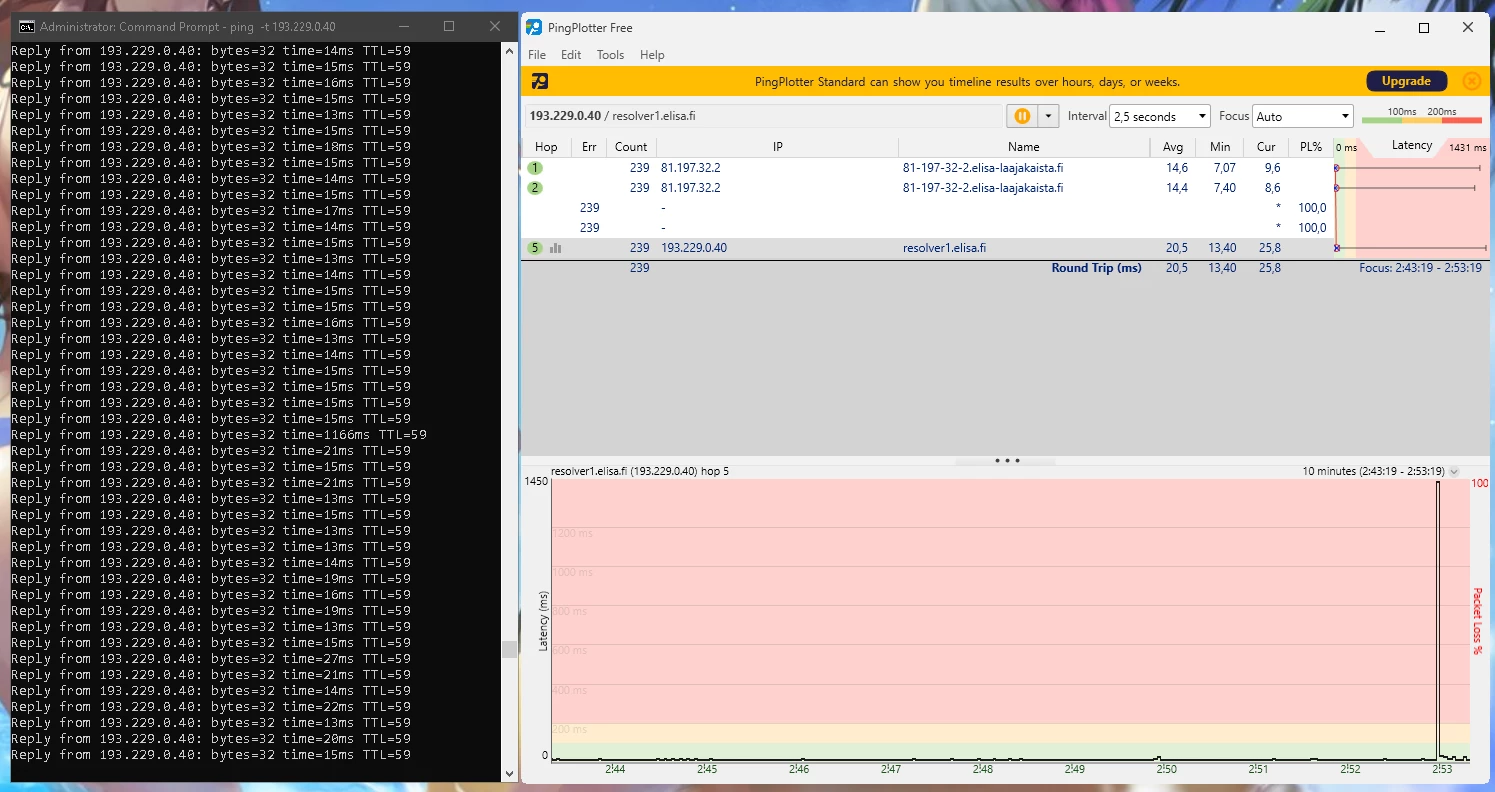Click hop 1 average value 14,6
Viewport: 1495px width, 792px height.
[x=1177, y=168]
